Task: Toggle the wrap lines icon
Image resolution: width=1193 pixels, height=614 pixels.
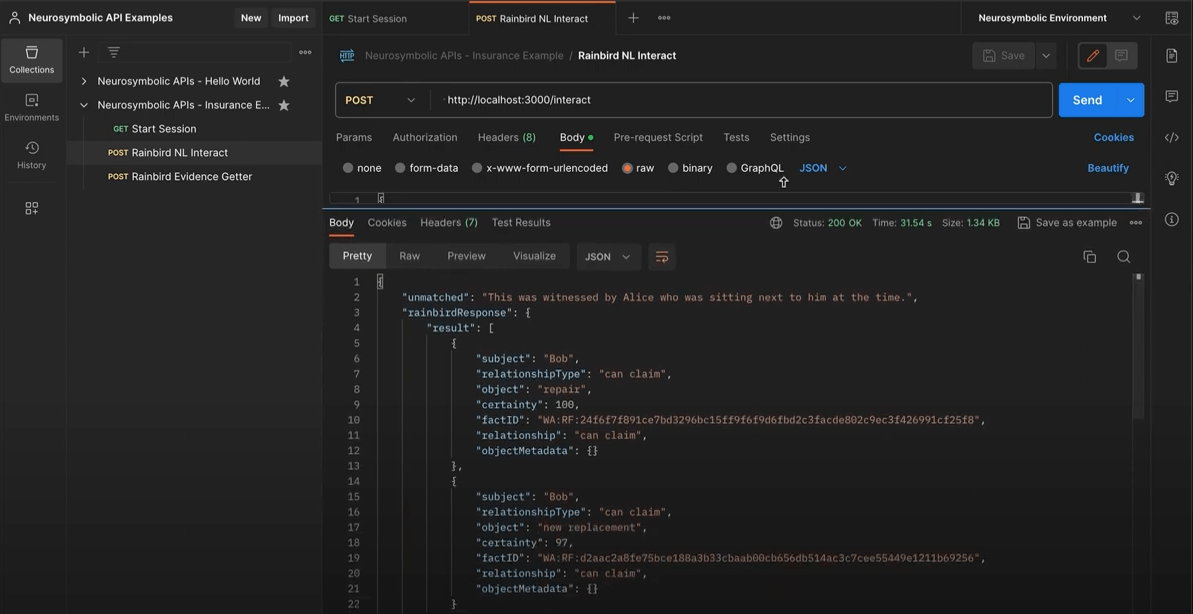Action: [x=661, y=257]
